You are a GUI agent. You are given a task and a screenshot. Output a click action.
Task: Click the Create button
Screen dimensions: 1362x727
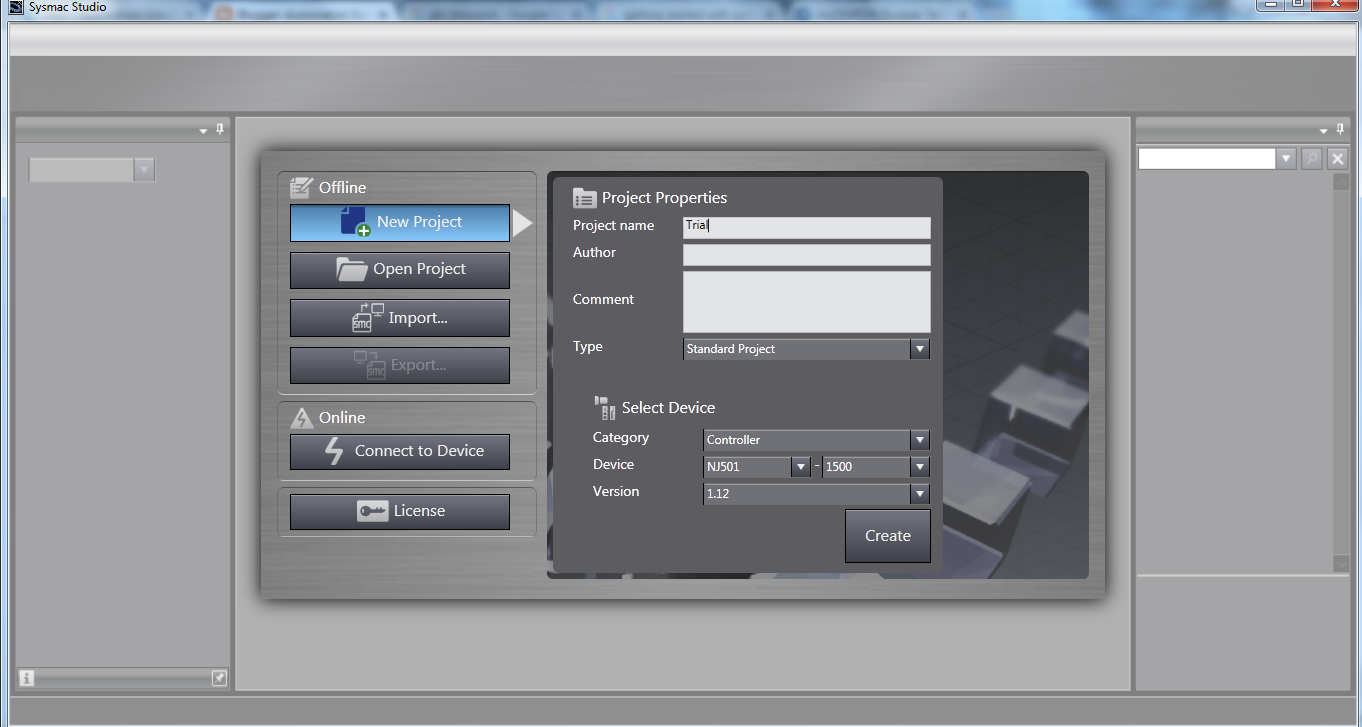pyautogui.click(x=888, y=536)
